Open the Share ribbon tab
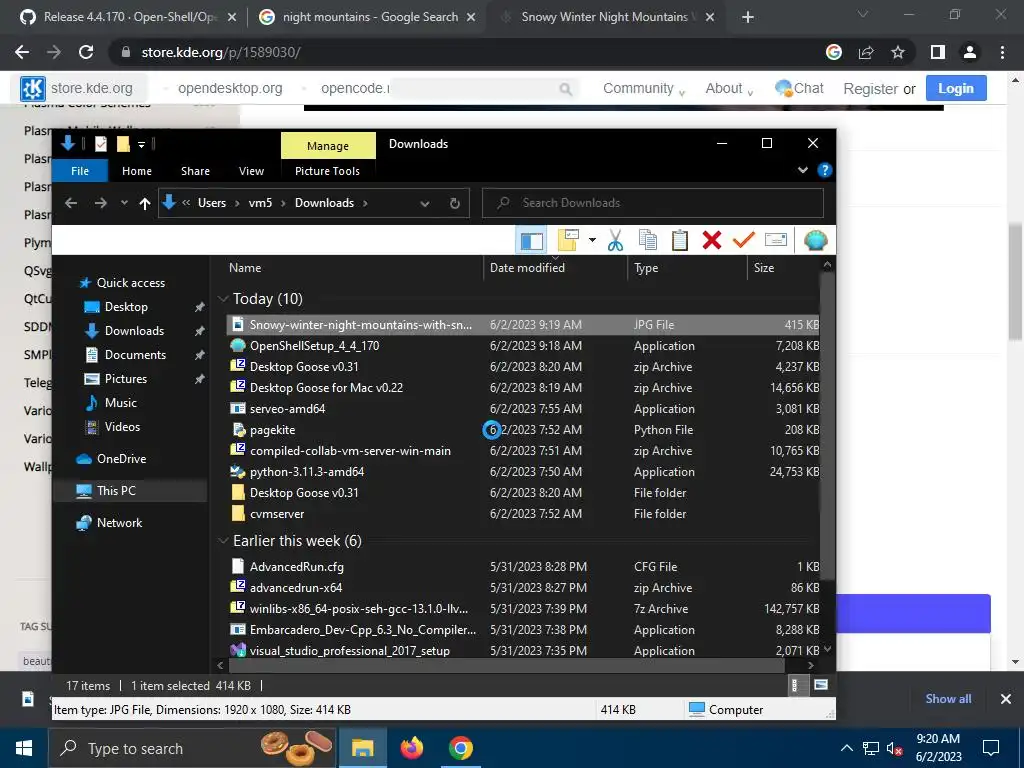The width and height of the screenshot is (1024, 768). pyautogui.click(x=195, y=171)
